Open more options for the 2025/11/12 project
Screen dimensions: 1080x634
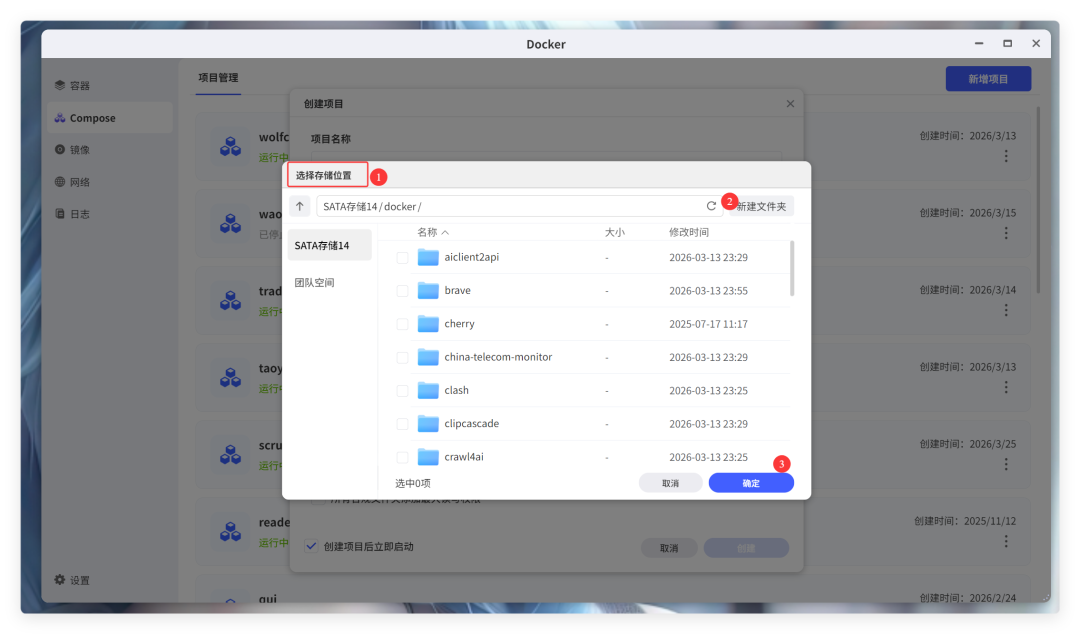pyautogui.click(x=1006, y=542)
